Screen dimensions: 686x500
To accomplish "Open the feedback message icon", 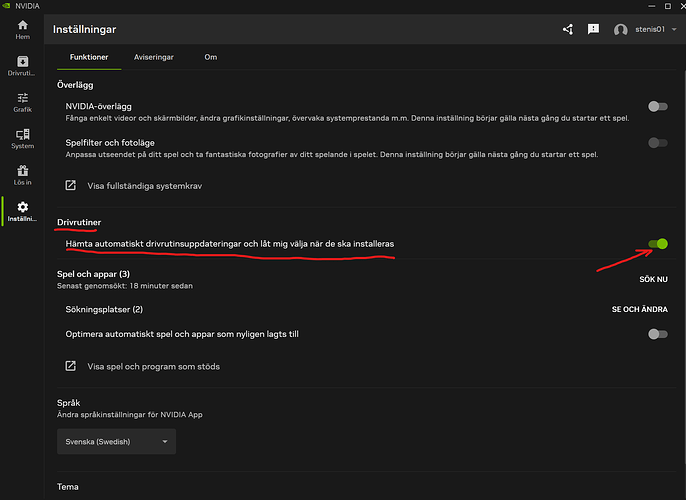I will 593,29.
